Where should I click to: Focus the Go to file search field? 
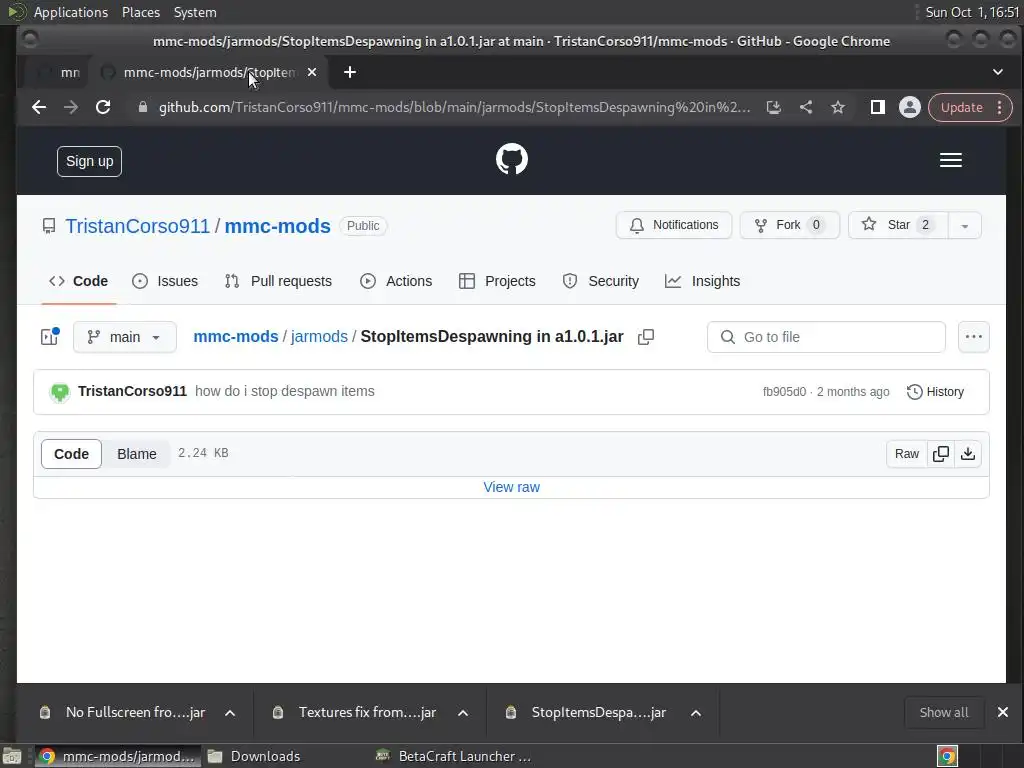[x=826, y=337]
